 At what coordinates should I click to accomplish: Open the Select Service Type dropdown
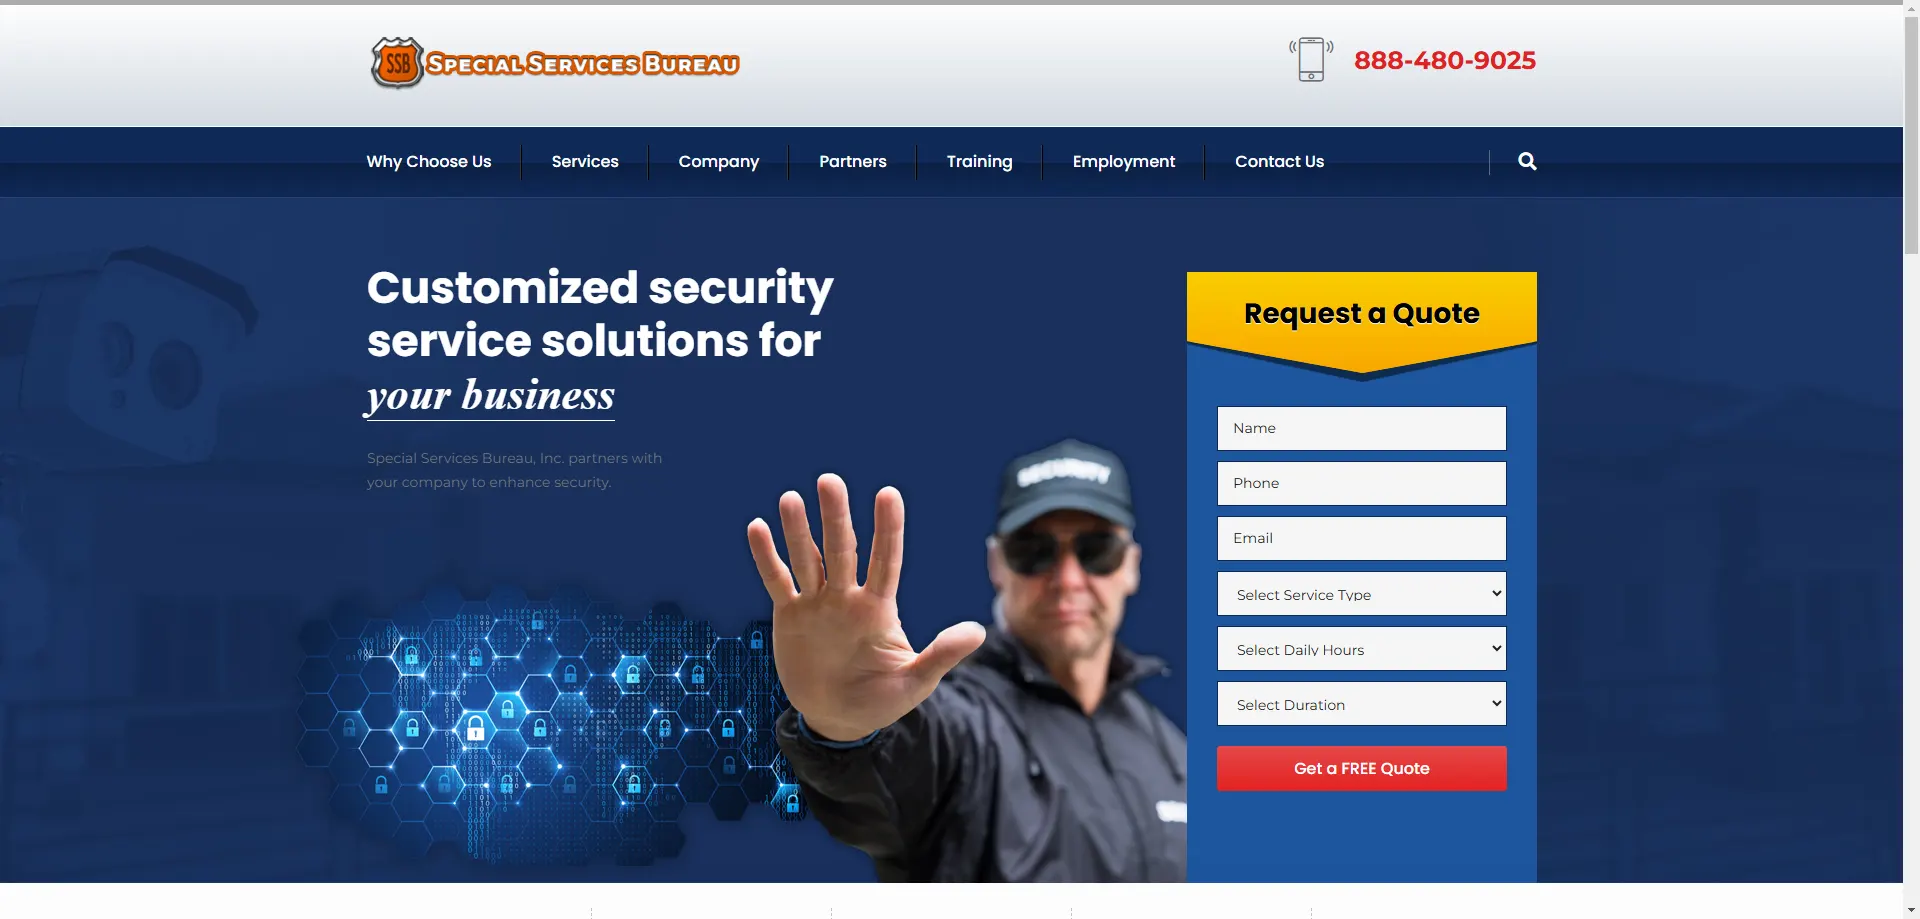[x=1361, y=594]
